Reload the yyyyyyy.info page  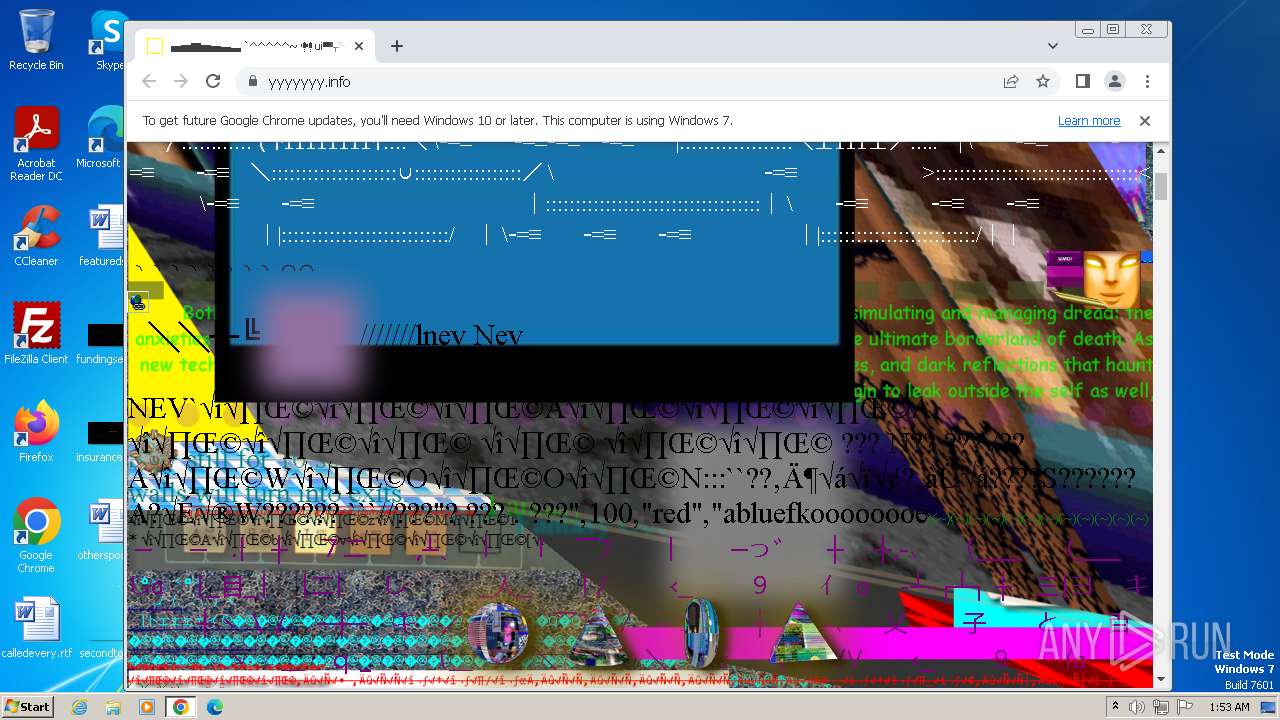click(213, 81)
